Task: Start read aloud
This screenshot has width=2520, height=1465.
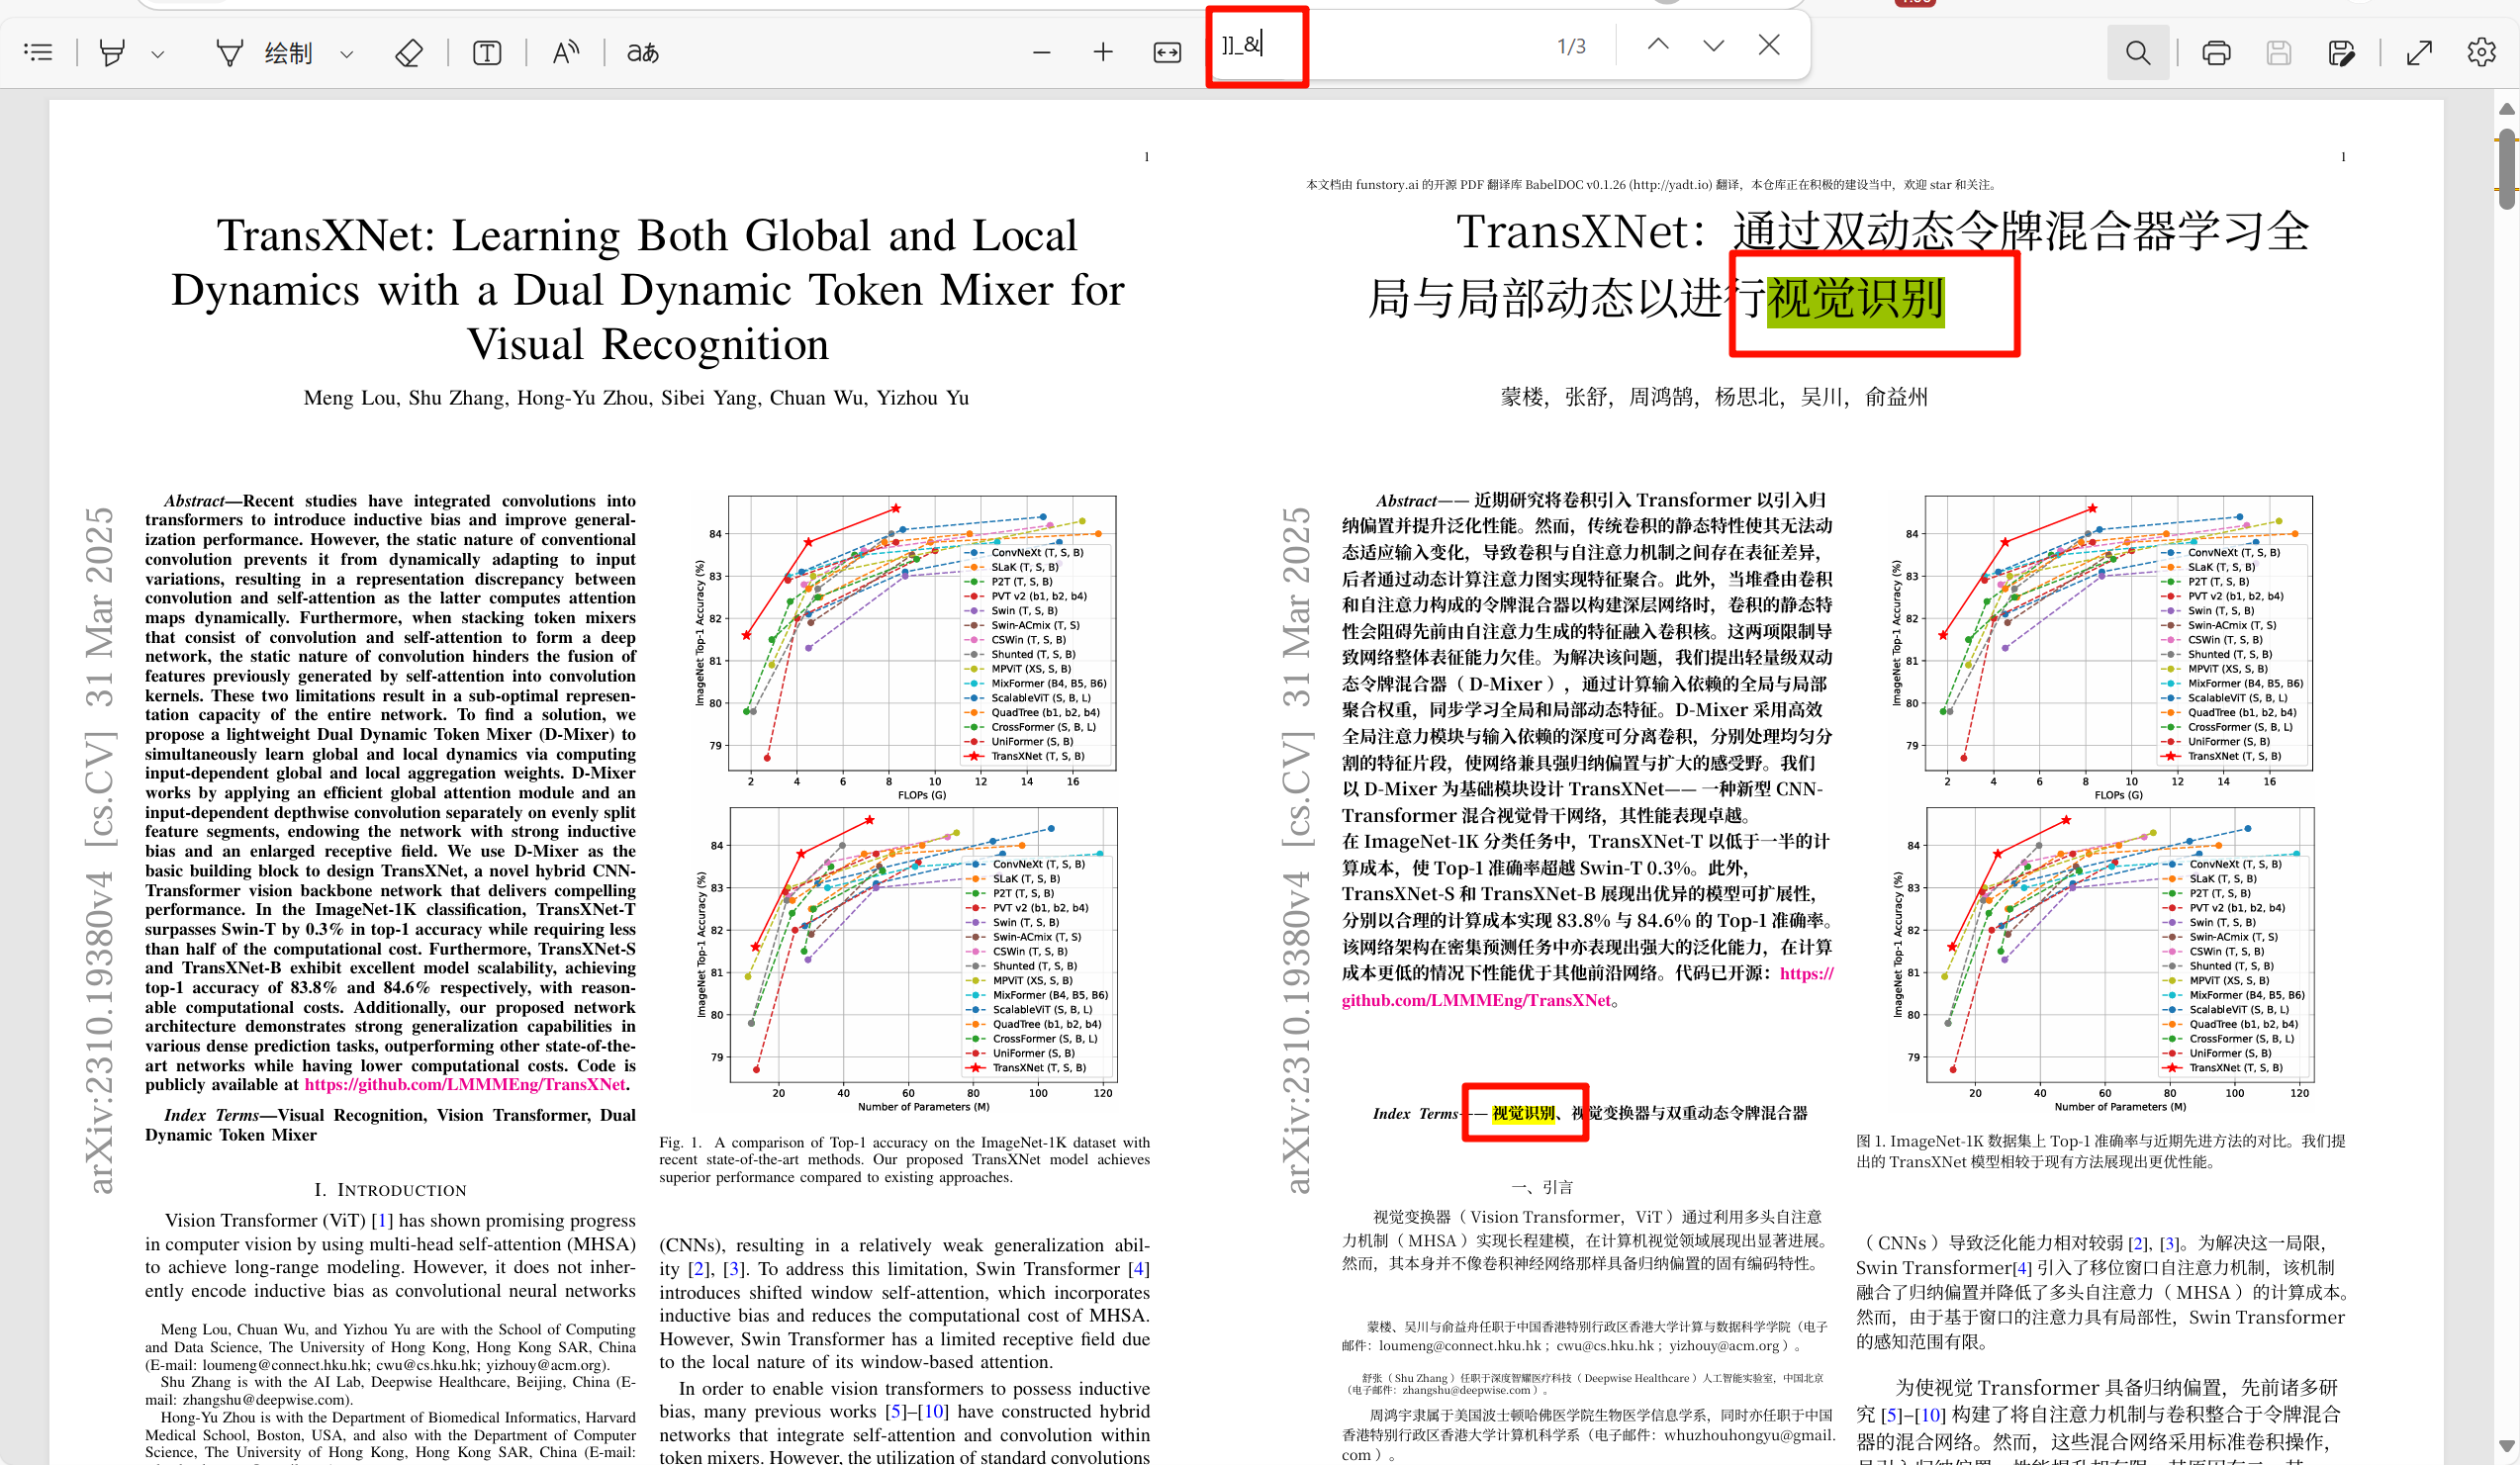Action: click(x=566, y=52)
